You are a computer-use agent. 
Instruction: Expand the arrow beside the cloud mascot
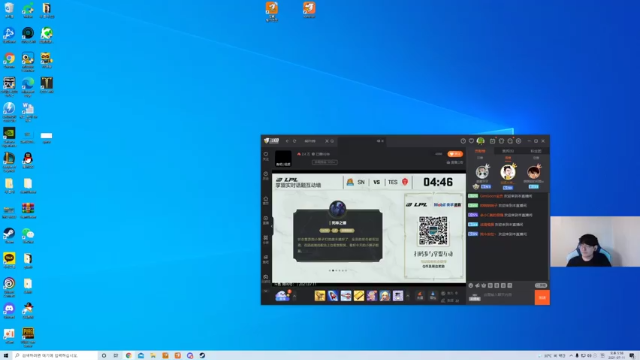click(x=294, y=296)
